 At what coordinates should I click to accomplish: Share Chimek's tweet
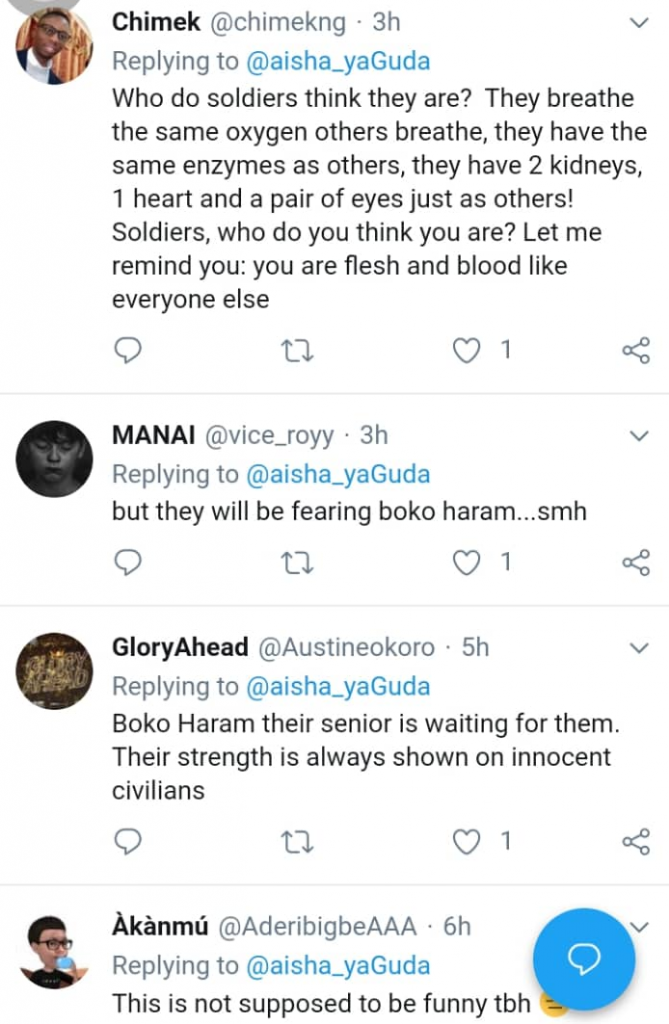click(x=636, y=350)
